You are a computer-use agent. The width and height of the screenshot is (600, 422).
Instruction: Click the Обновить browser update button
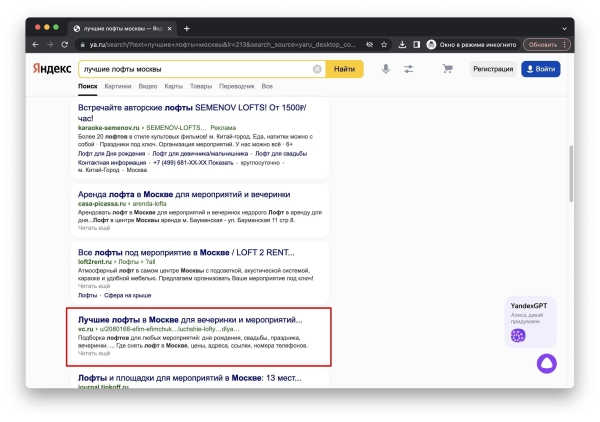[542, 45]
